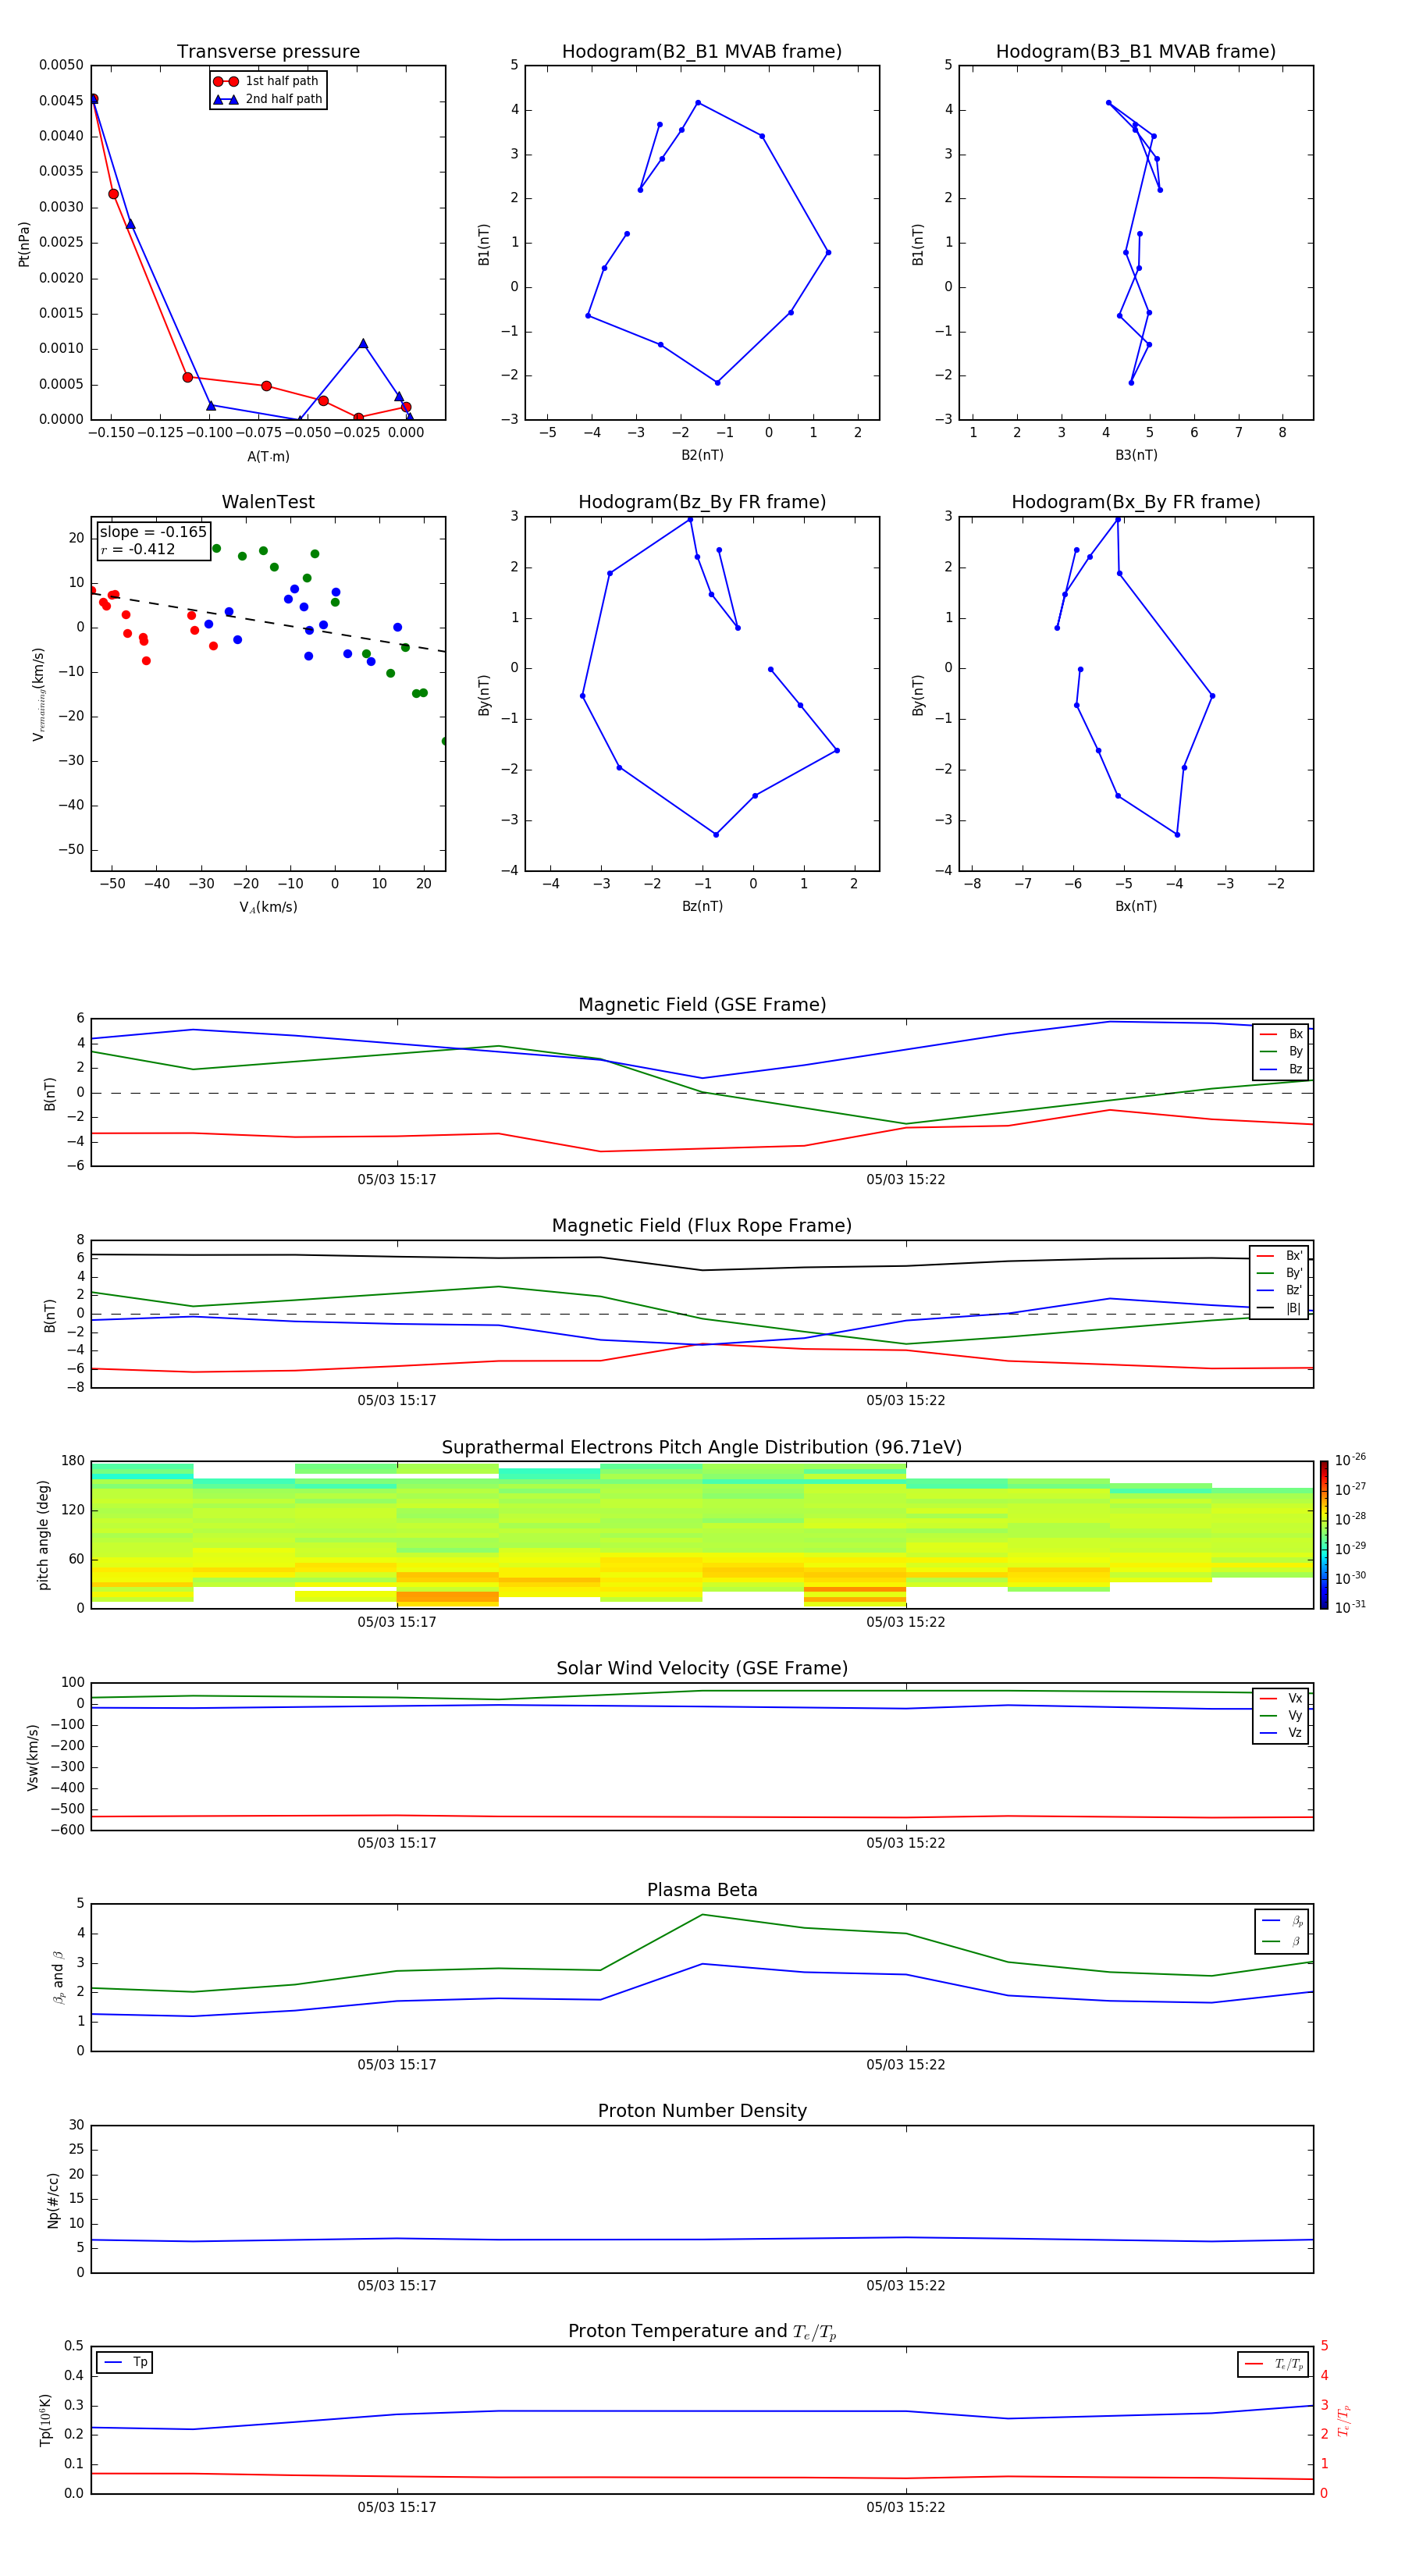Click the 'Bz(nT)' x-axis label

point(702,906)
